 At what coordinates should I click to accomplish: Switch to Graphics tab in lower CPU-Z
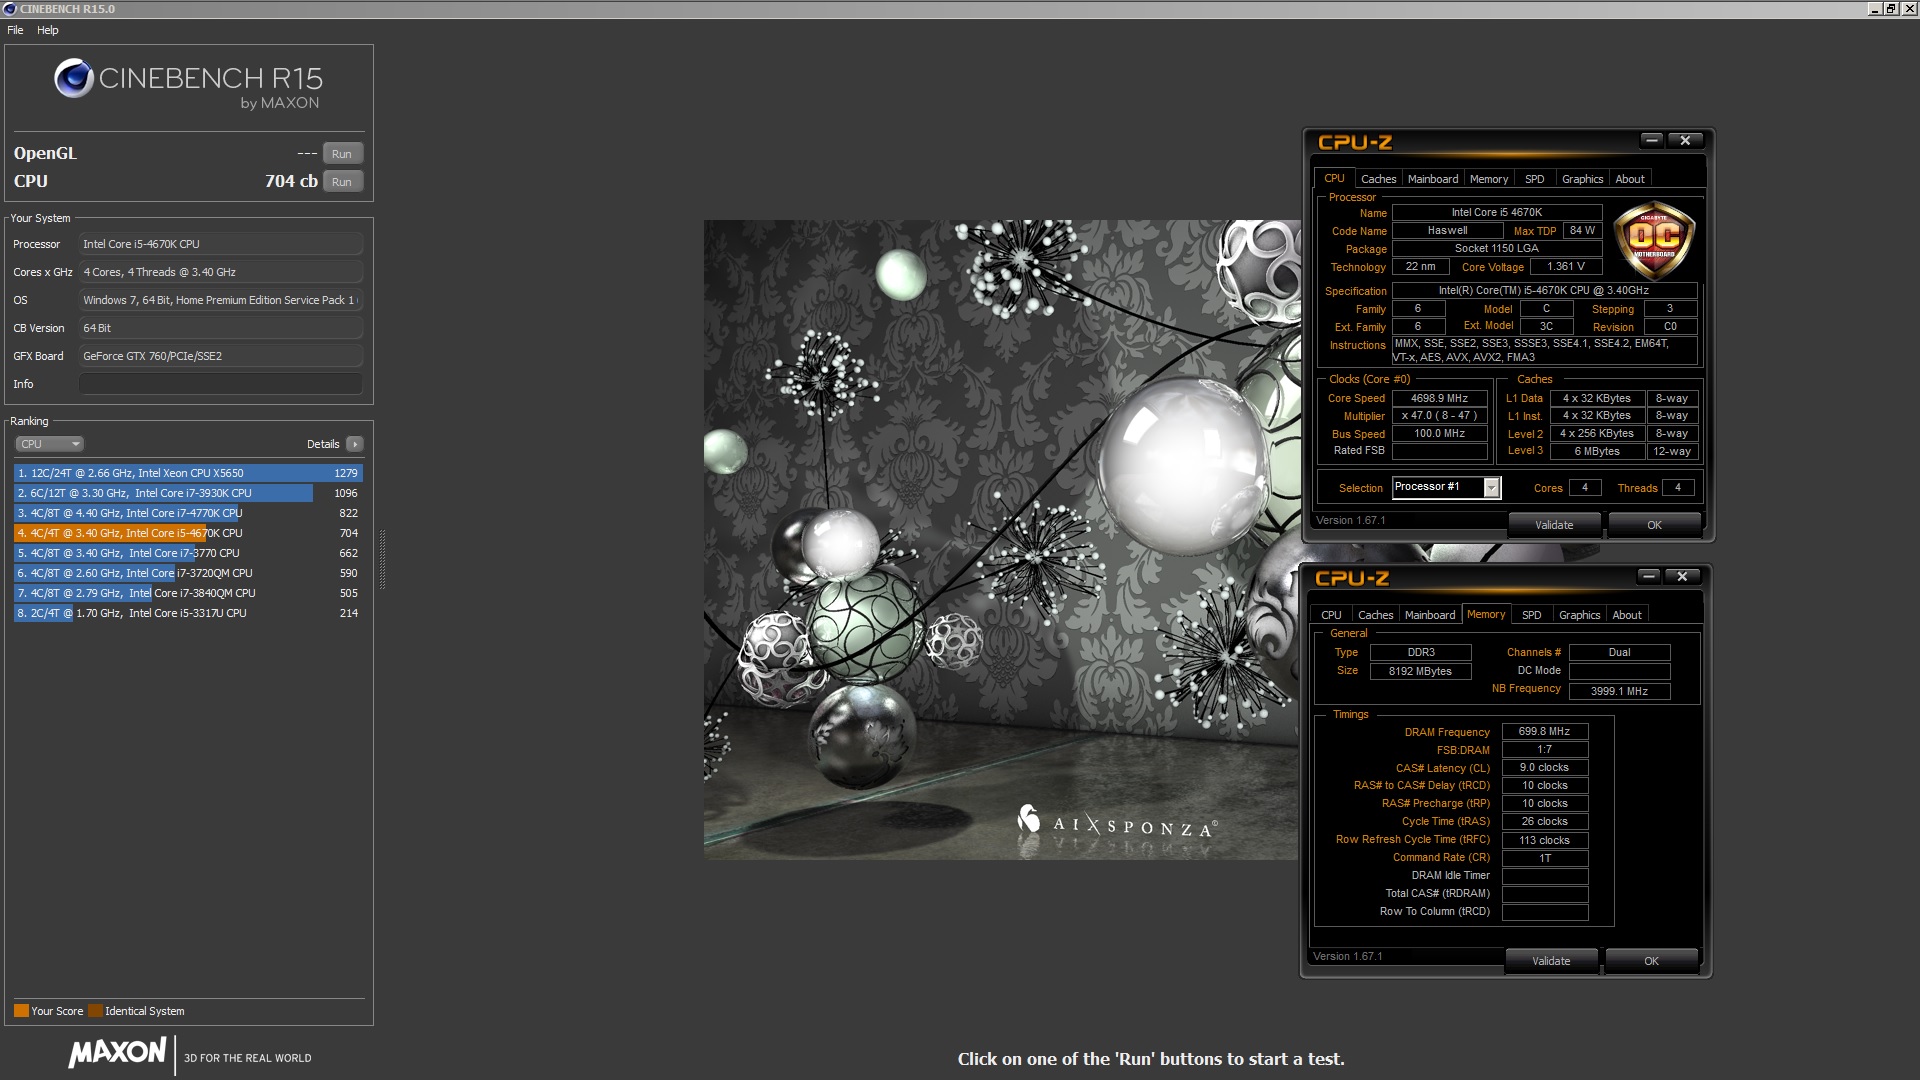click(x=1579, y=615)
